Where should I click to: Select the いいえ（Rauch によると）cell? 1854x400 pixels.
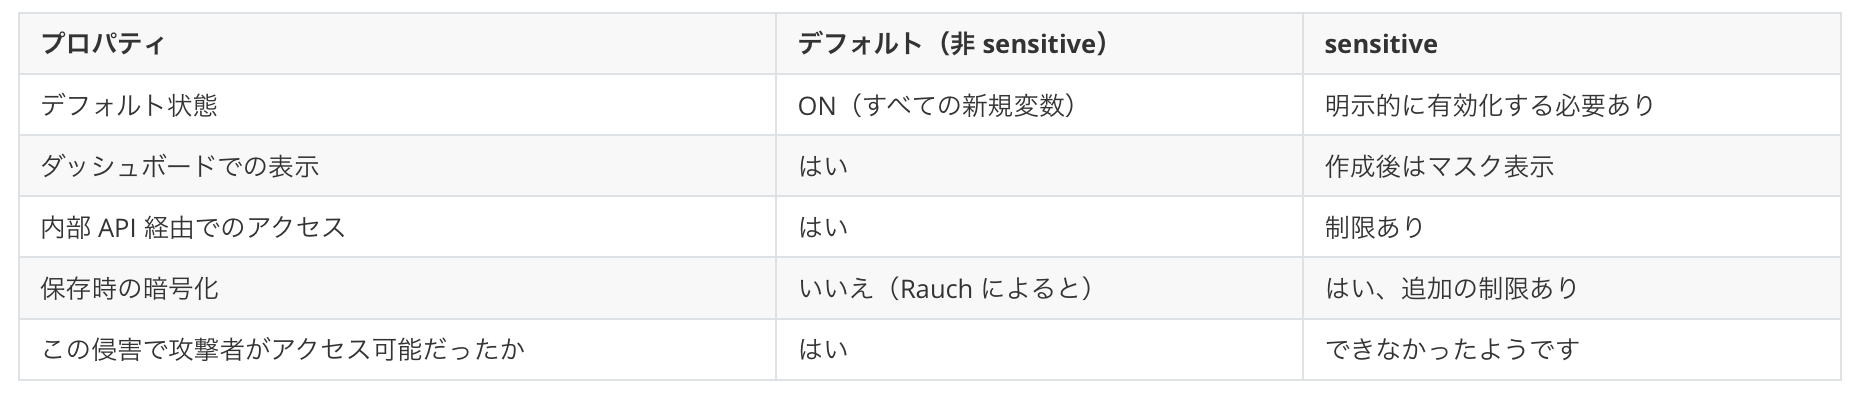(x=945, y=288)
